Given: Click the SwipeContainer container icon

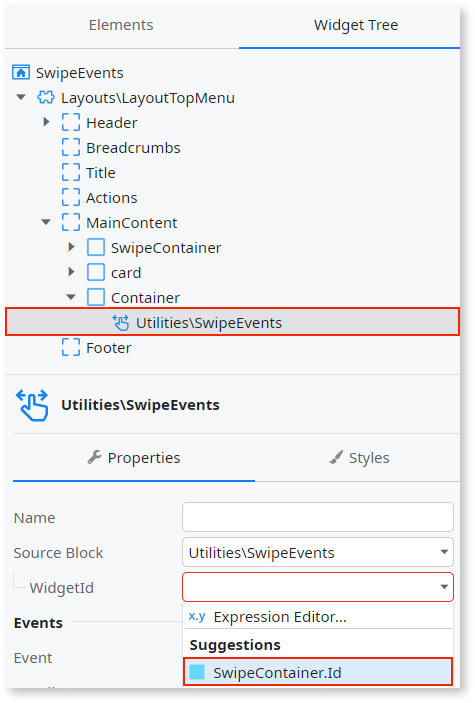Looking at the screenshot, I should (x=96, y=247).
